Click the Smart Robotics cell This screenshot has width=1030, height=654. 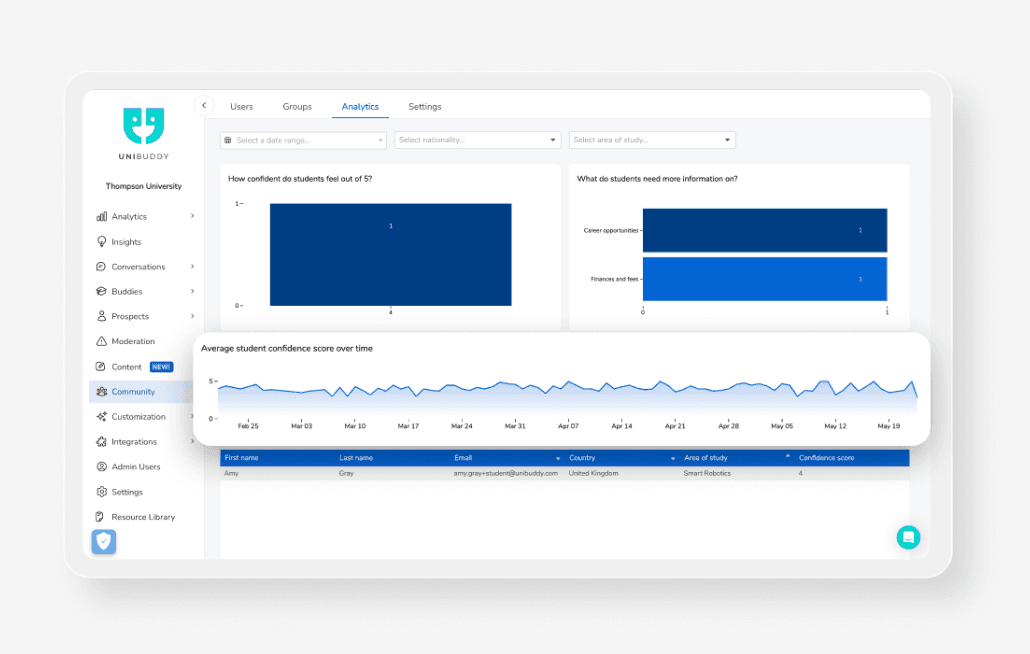point(707,473)
